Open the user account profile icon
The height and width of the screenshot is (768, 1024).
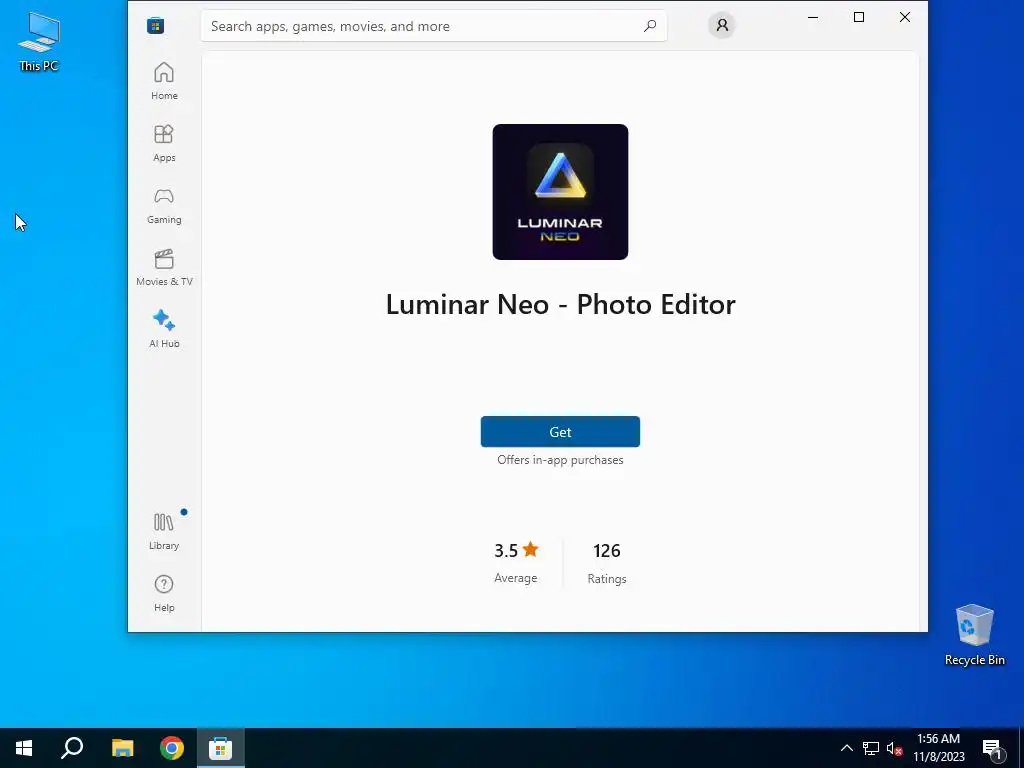coord(722,25)
